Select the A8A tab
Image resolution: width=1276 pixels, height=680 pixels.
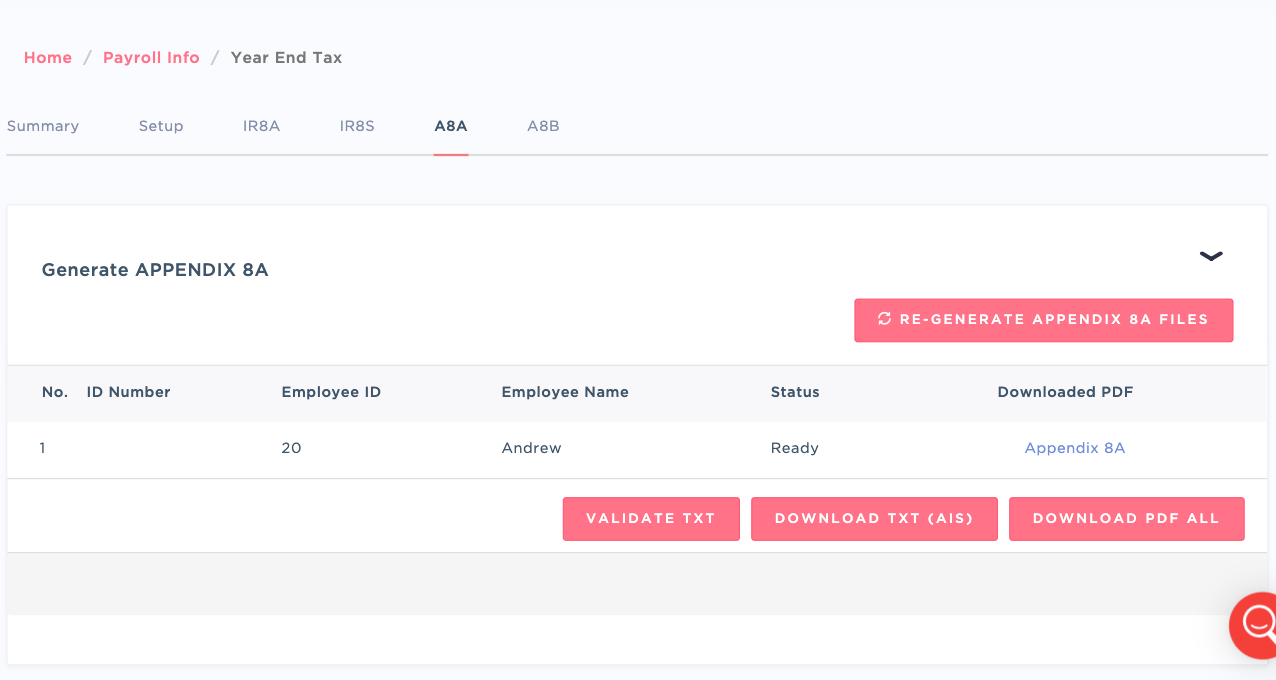click(x=451, y=126)
